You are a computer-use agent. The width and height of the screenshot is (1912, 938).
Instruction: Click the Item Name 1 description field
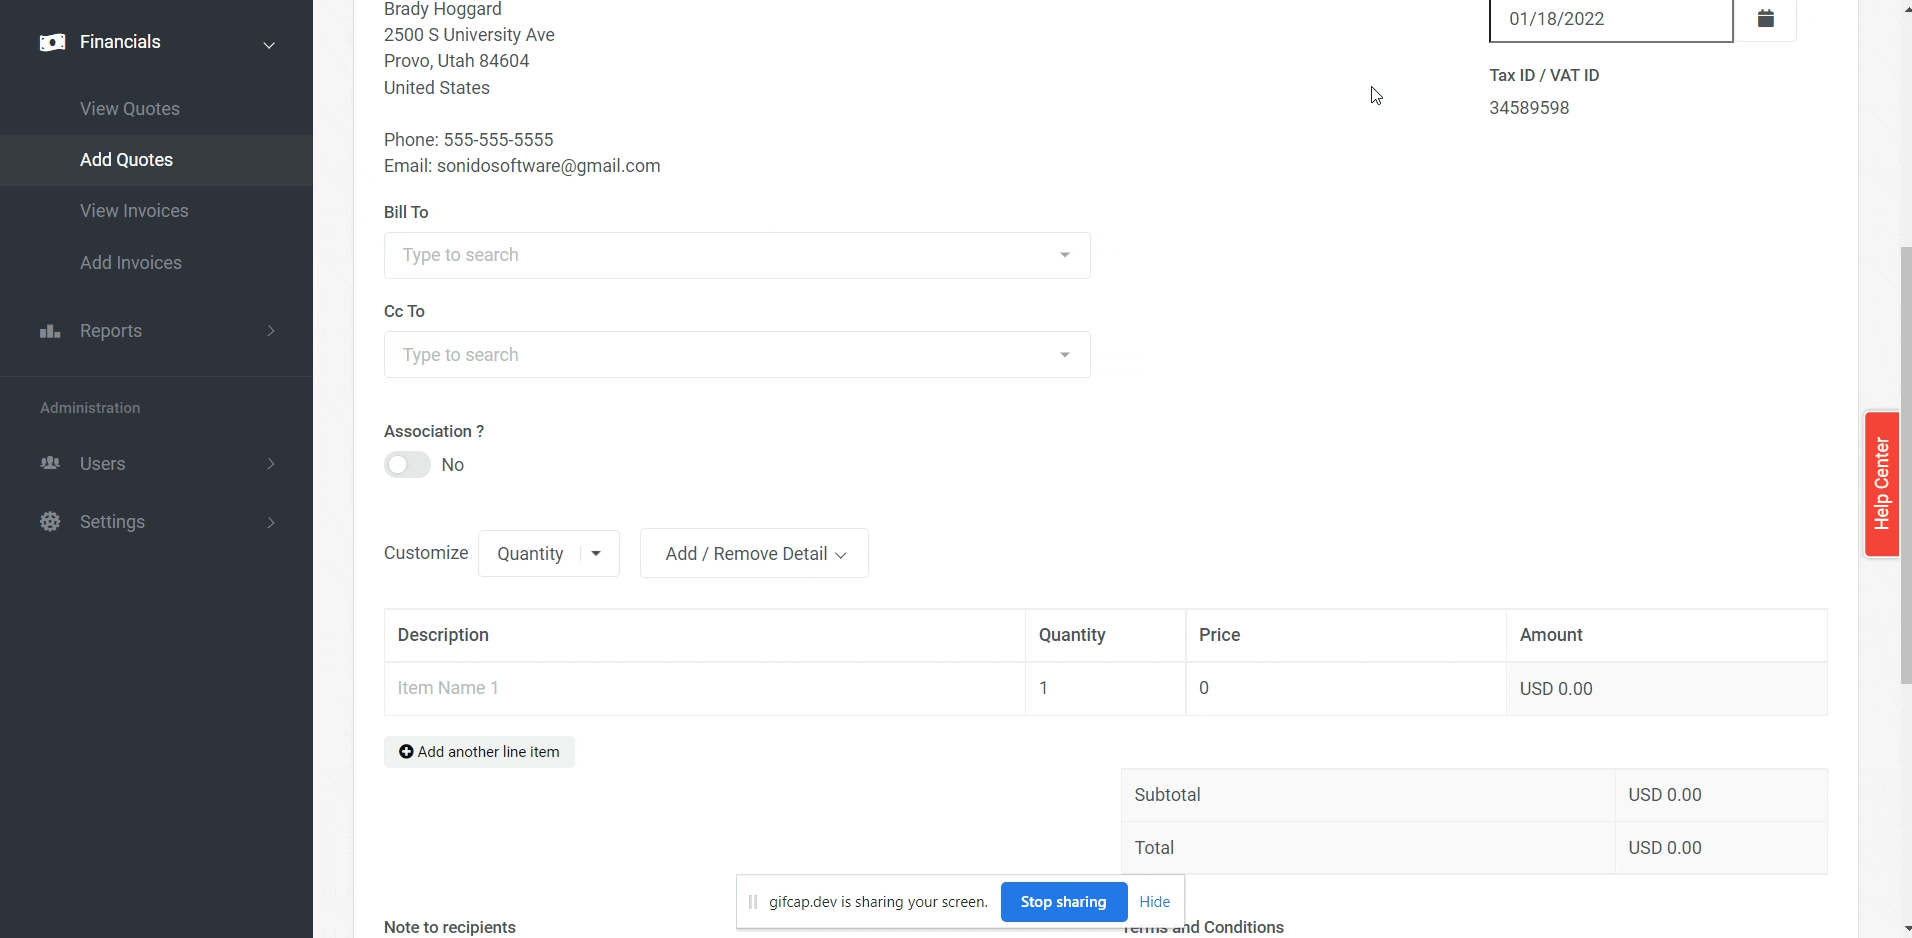(x=704, y=689)
